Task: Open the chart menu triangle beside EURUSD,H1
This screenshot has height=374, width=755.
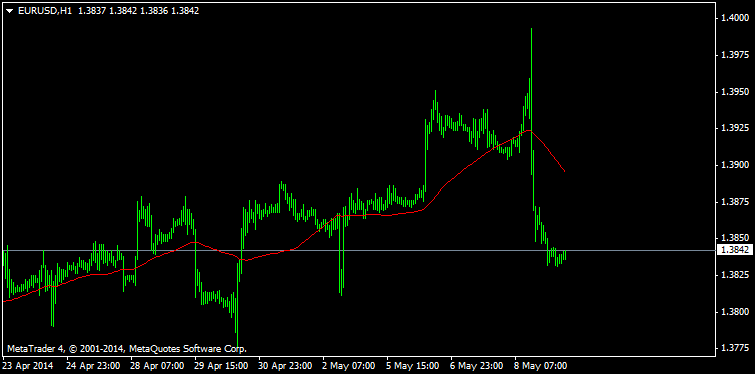Action: tap(10, 11)
